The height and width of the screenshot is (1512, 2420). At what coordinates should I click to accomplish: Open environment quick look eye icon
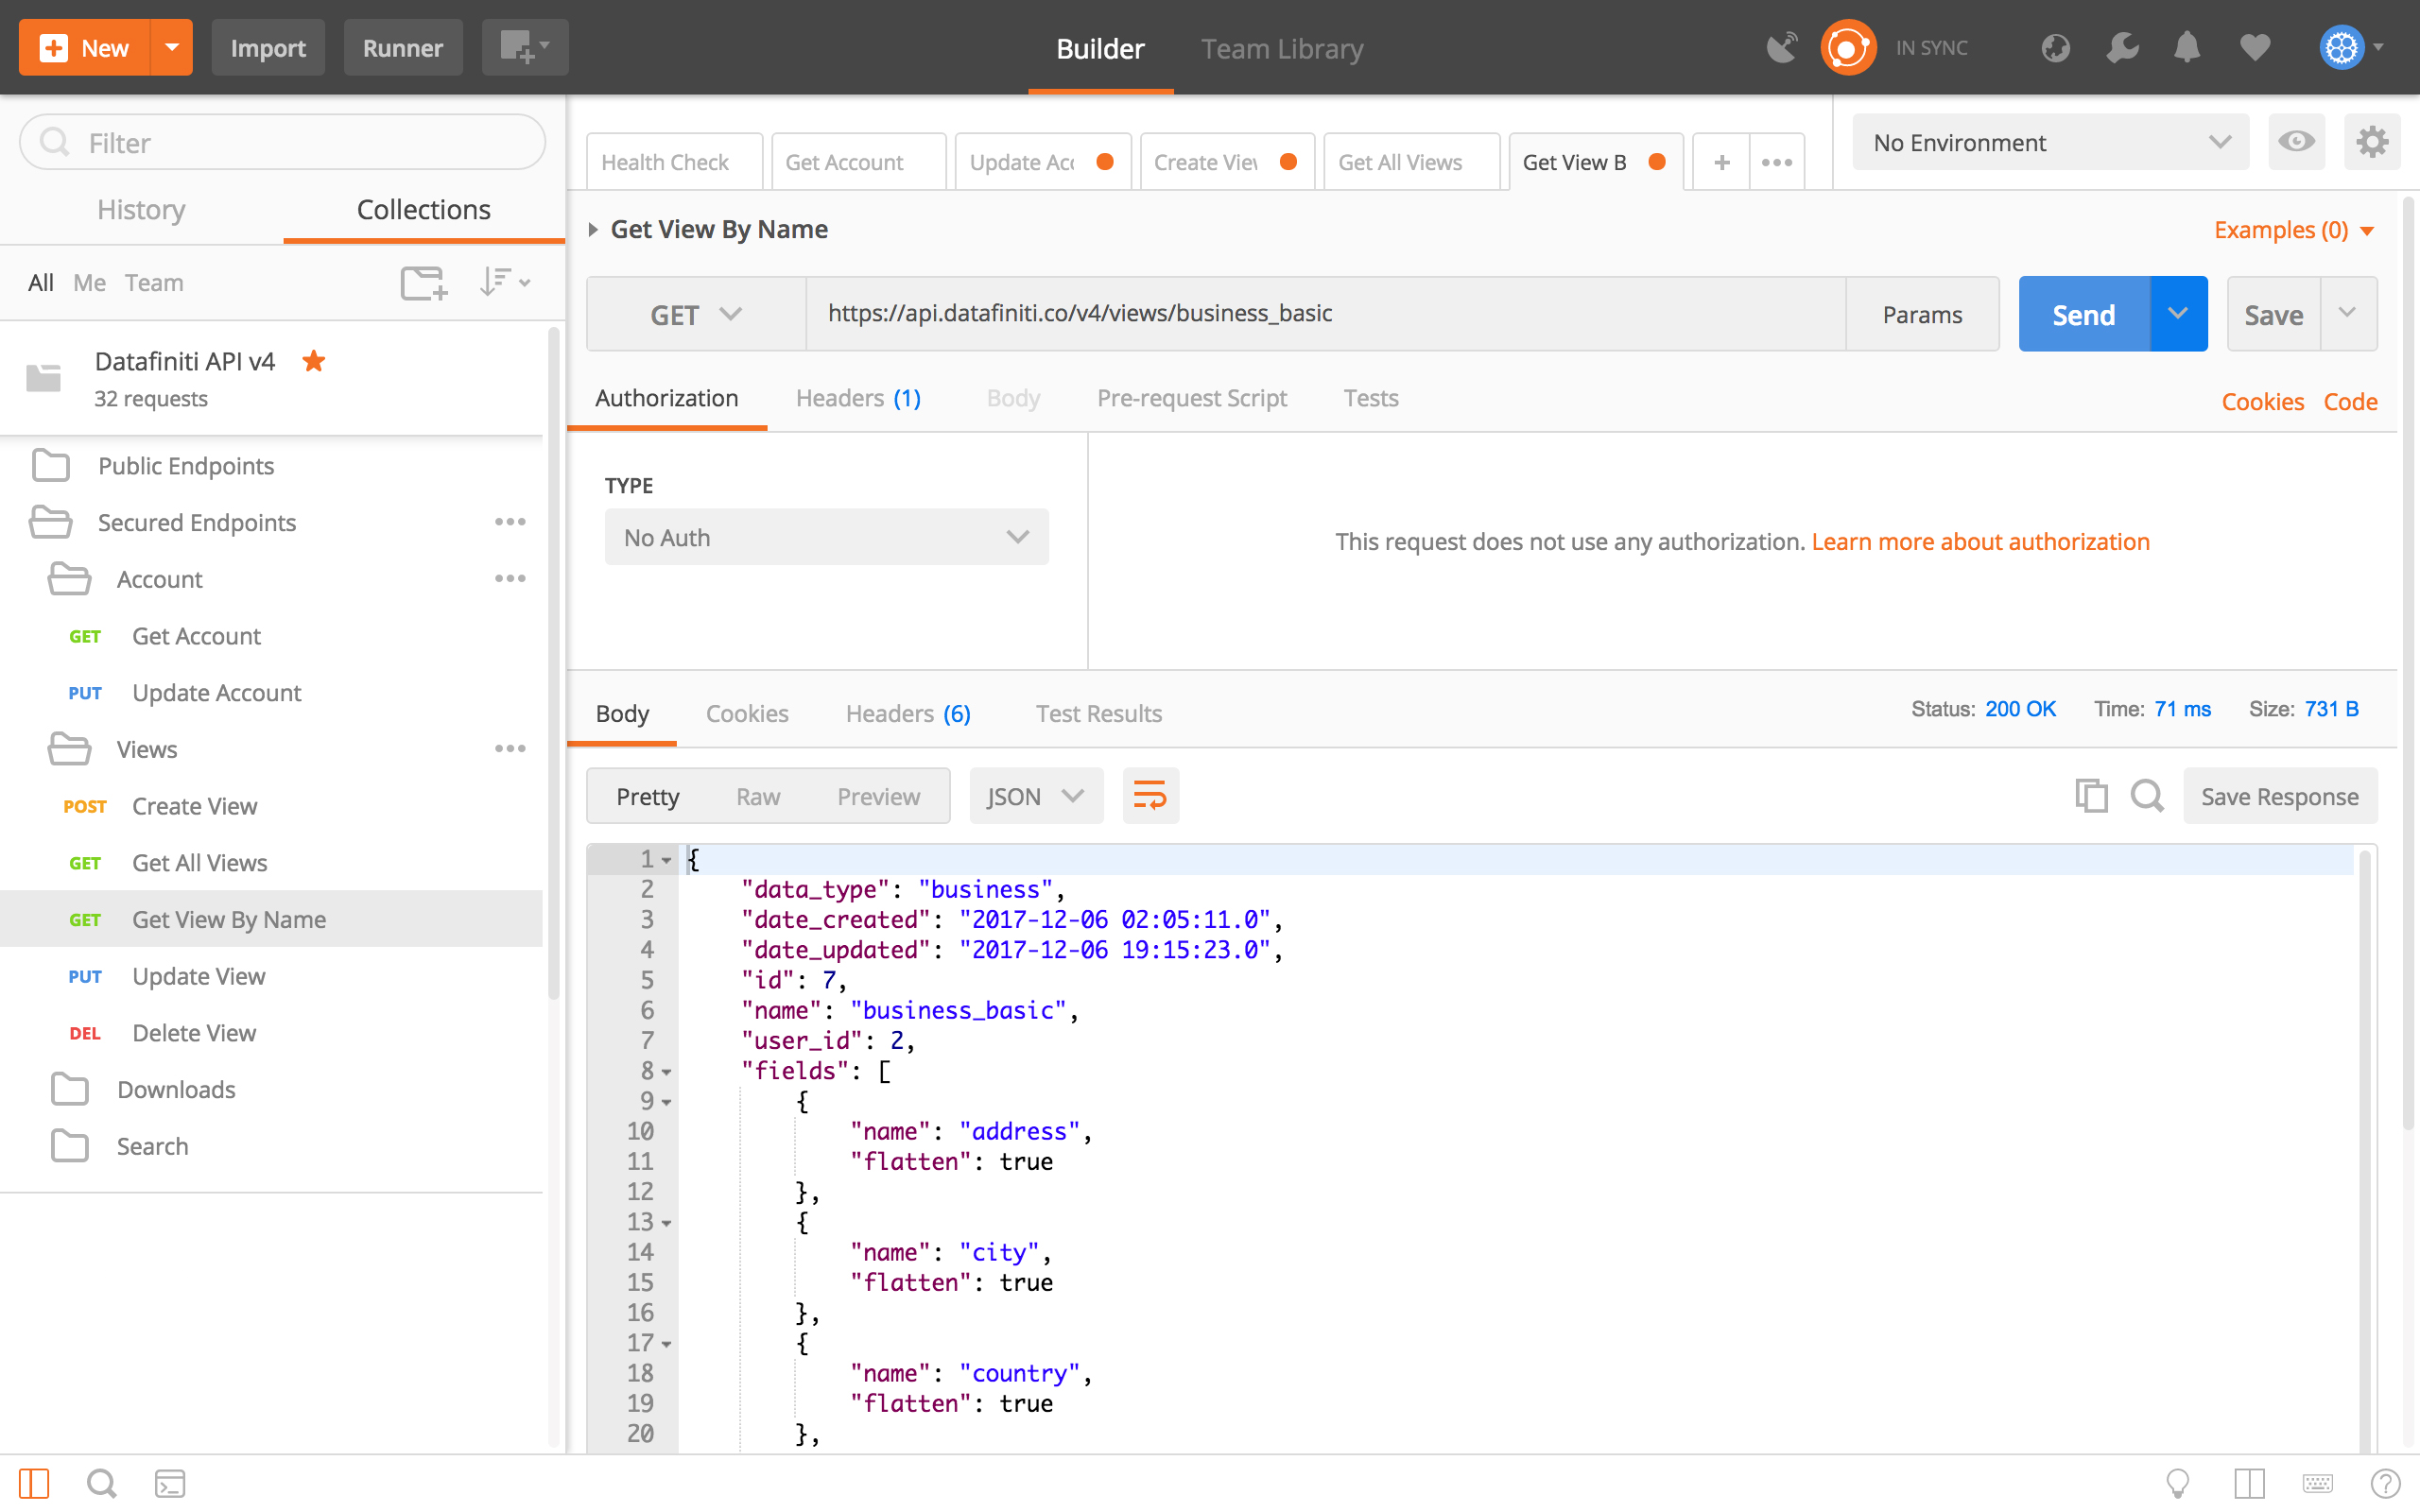2296,142
